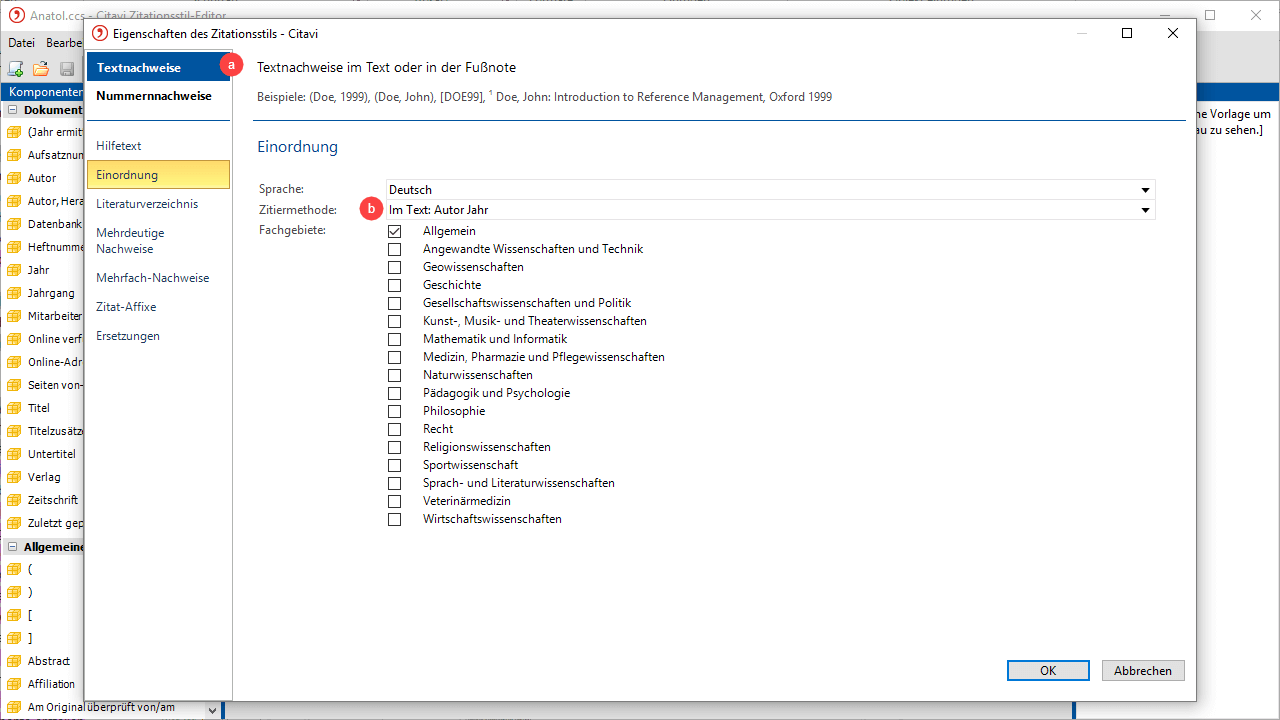This screenshot has height=720, width=1280.
Task: Open the Zitiermethode dropdown
Action: 1145,210
